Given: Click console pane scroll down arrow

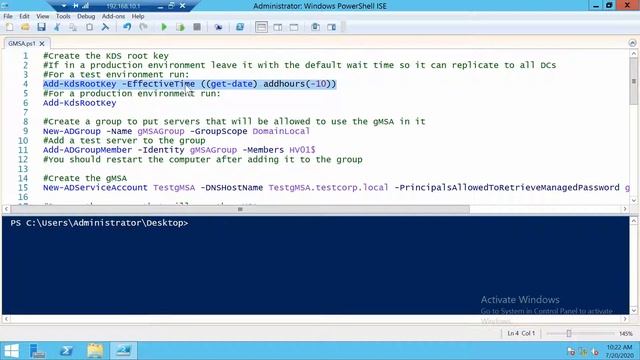Looking at the screenshot, I should point(633,311).
